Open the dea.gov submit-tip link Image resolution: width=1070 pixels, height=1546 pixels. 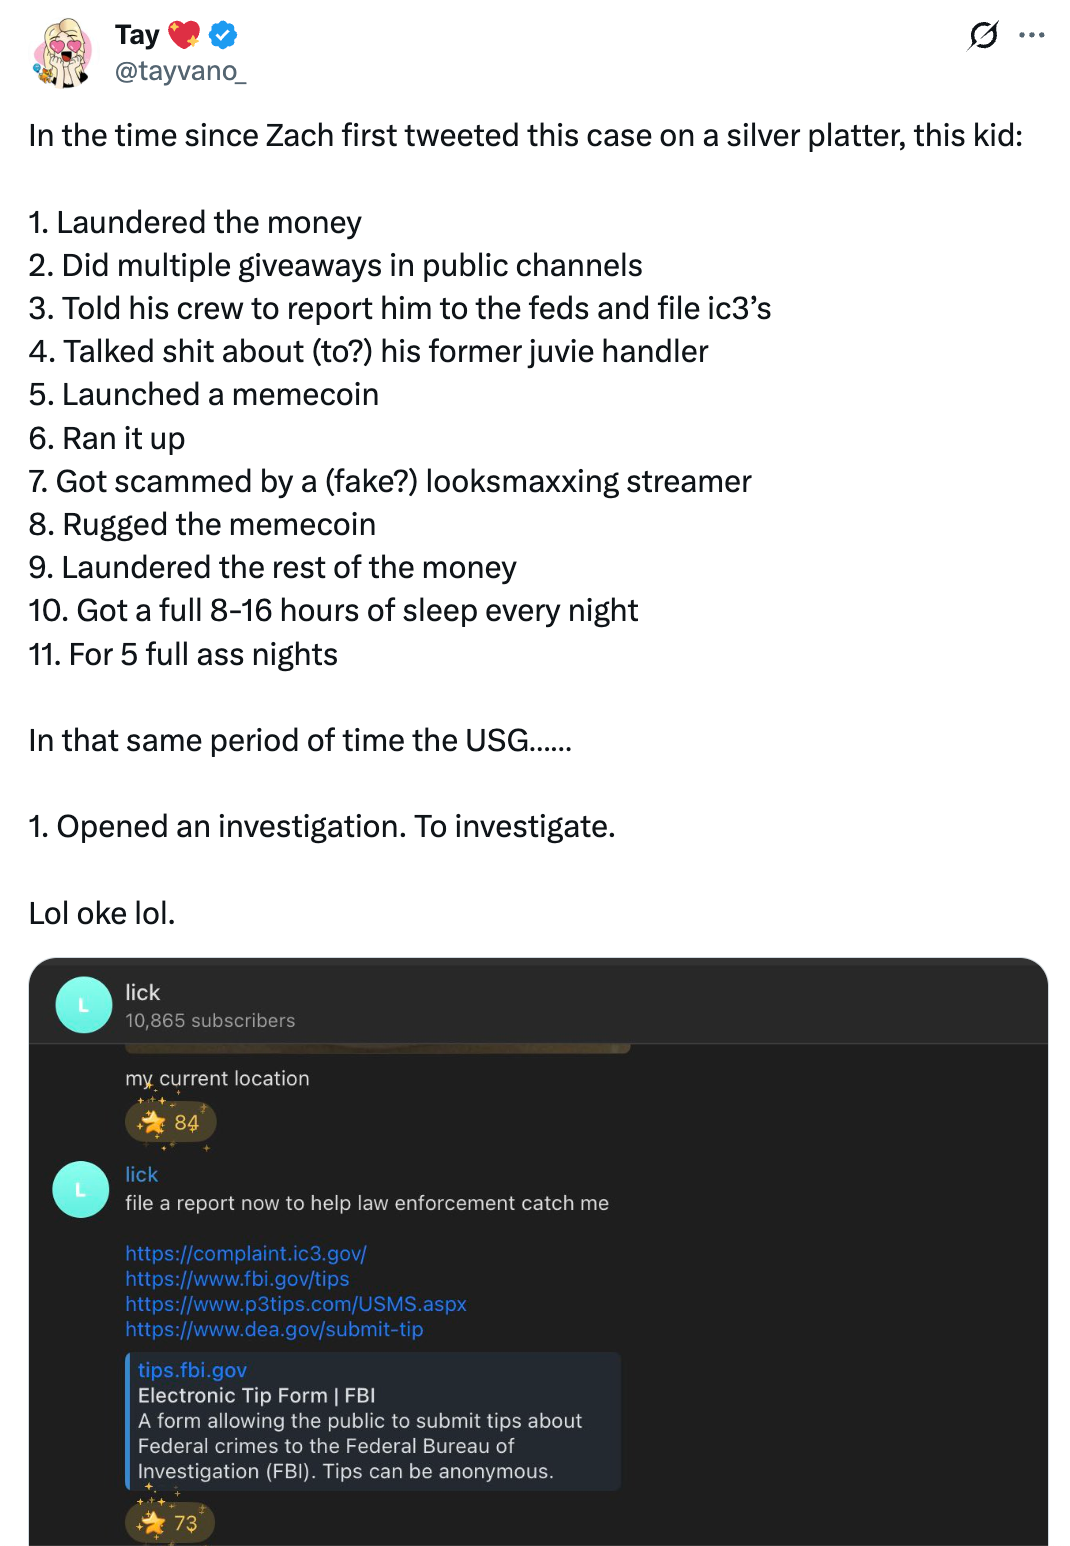pyautogui.click(x=274, y=1329)
